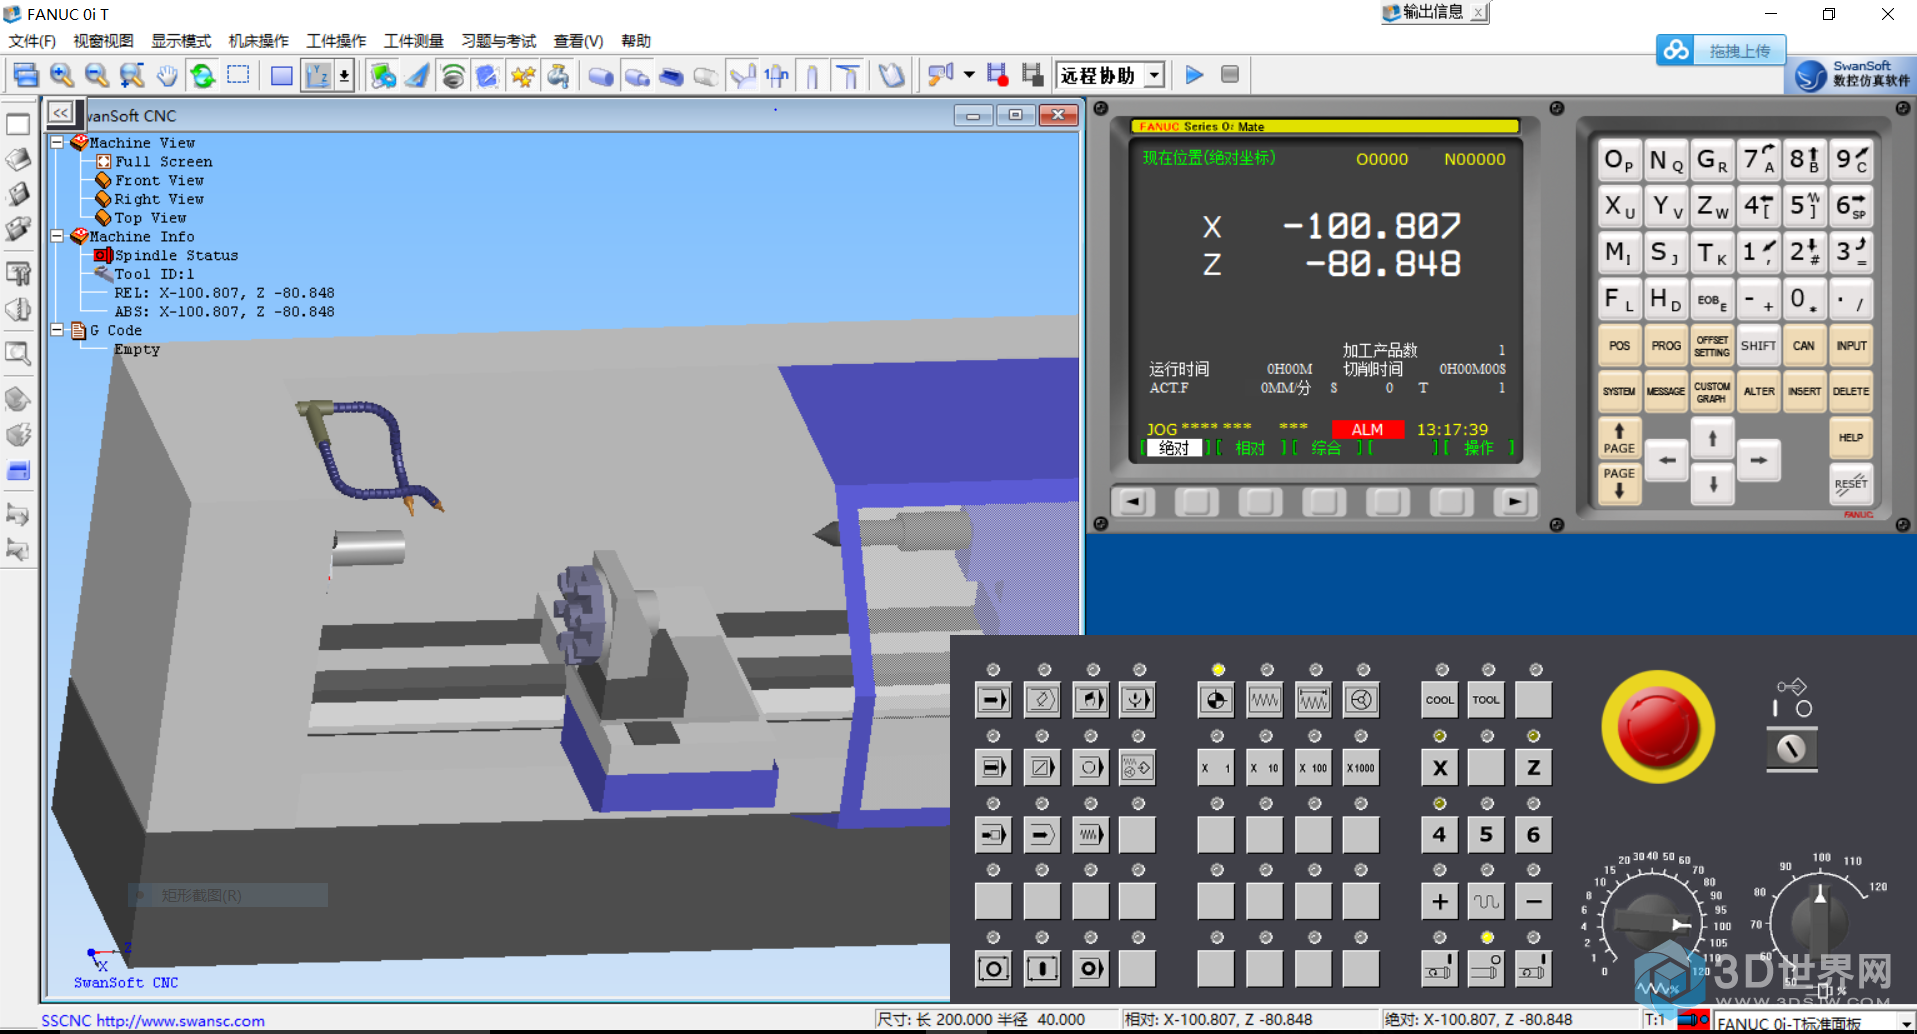Click the green rotate view toolbar icon
Screen dimensions: 1917x1034
pos(203,75)
